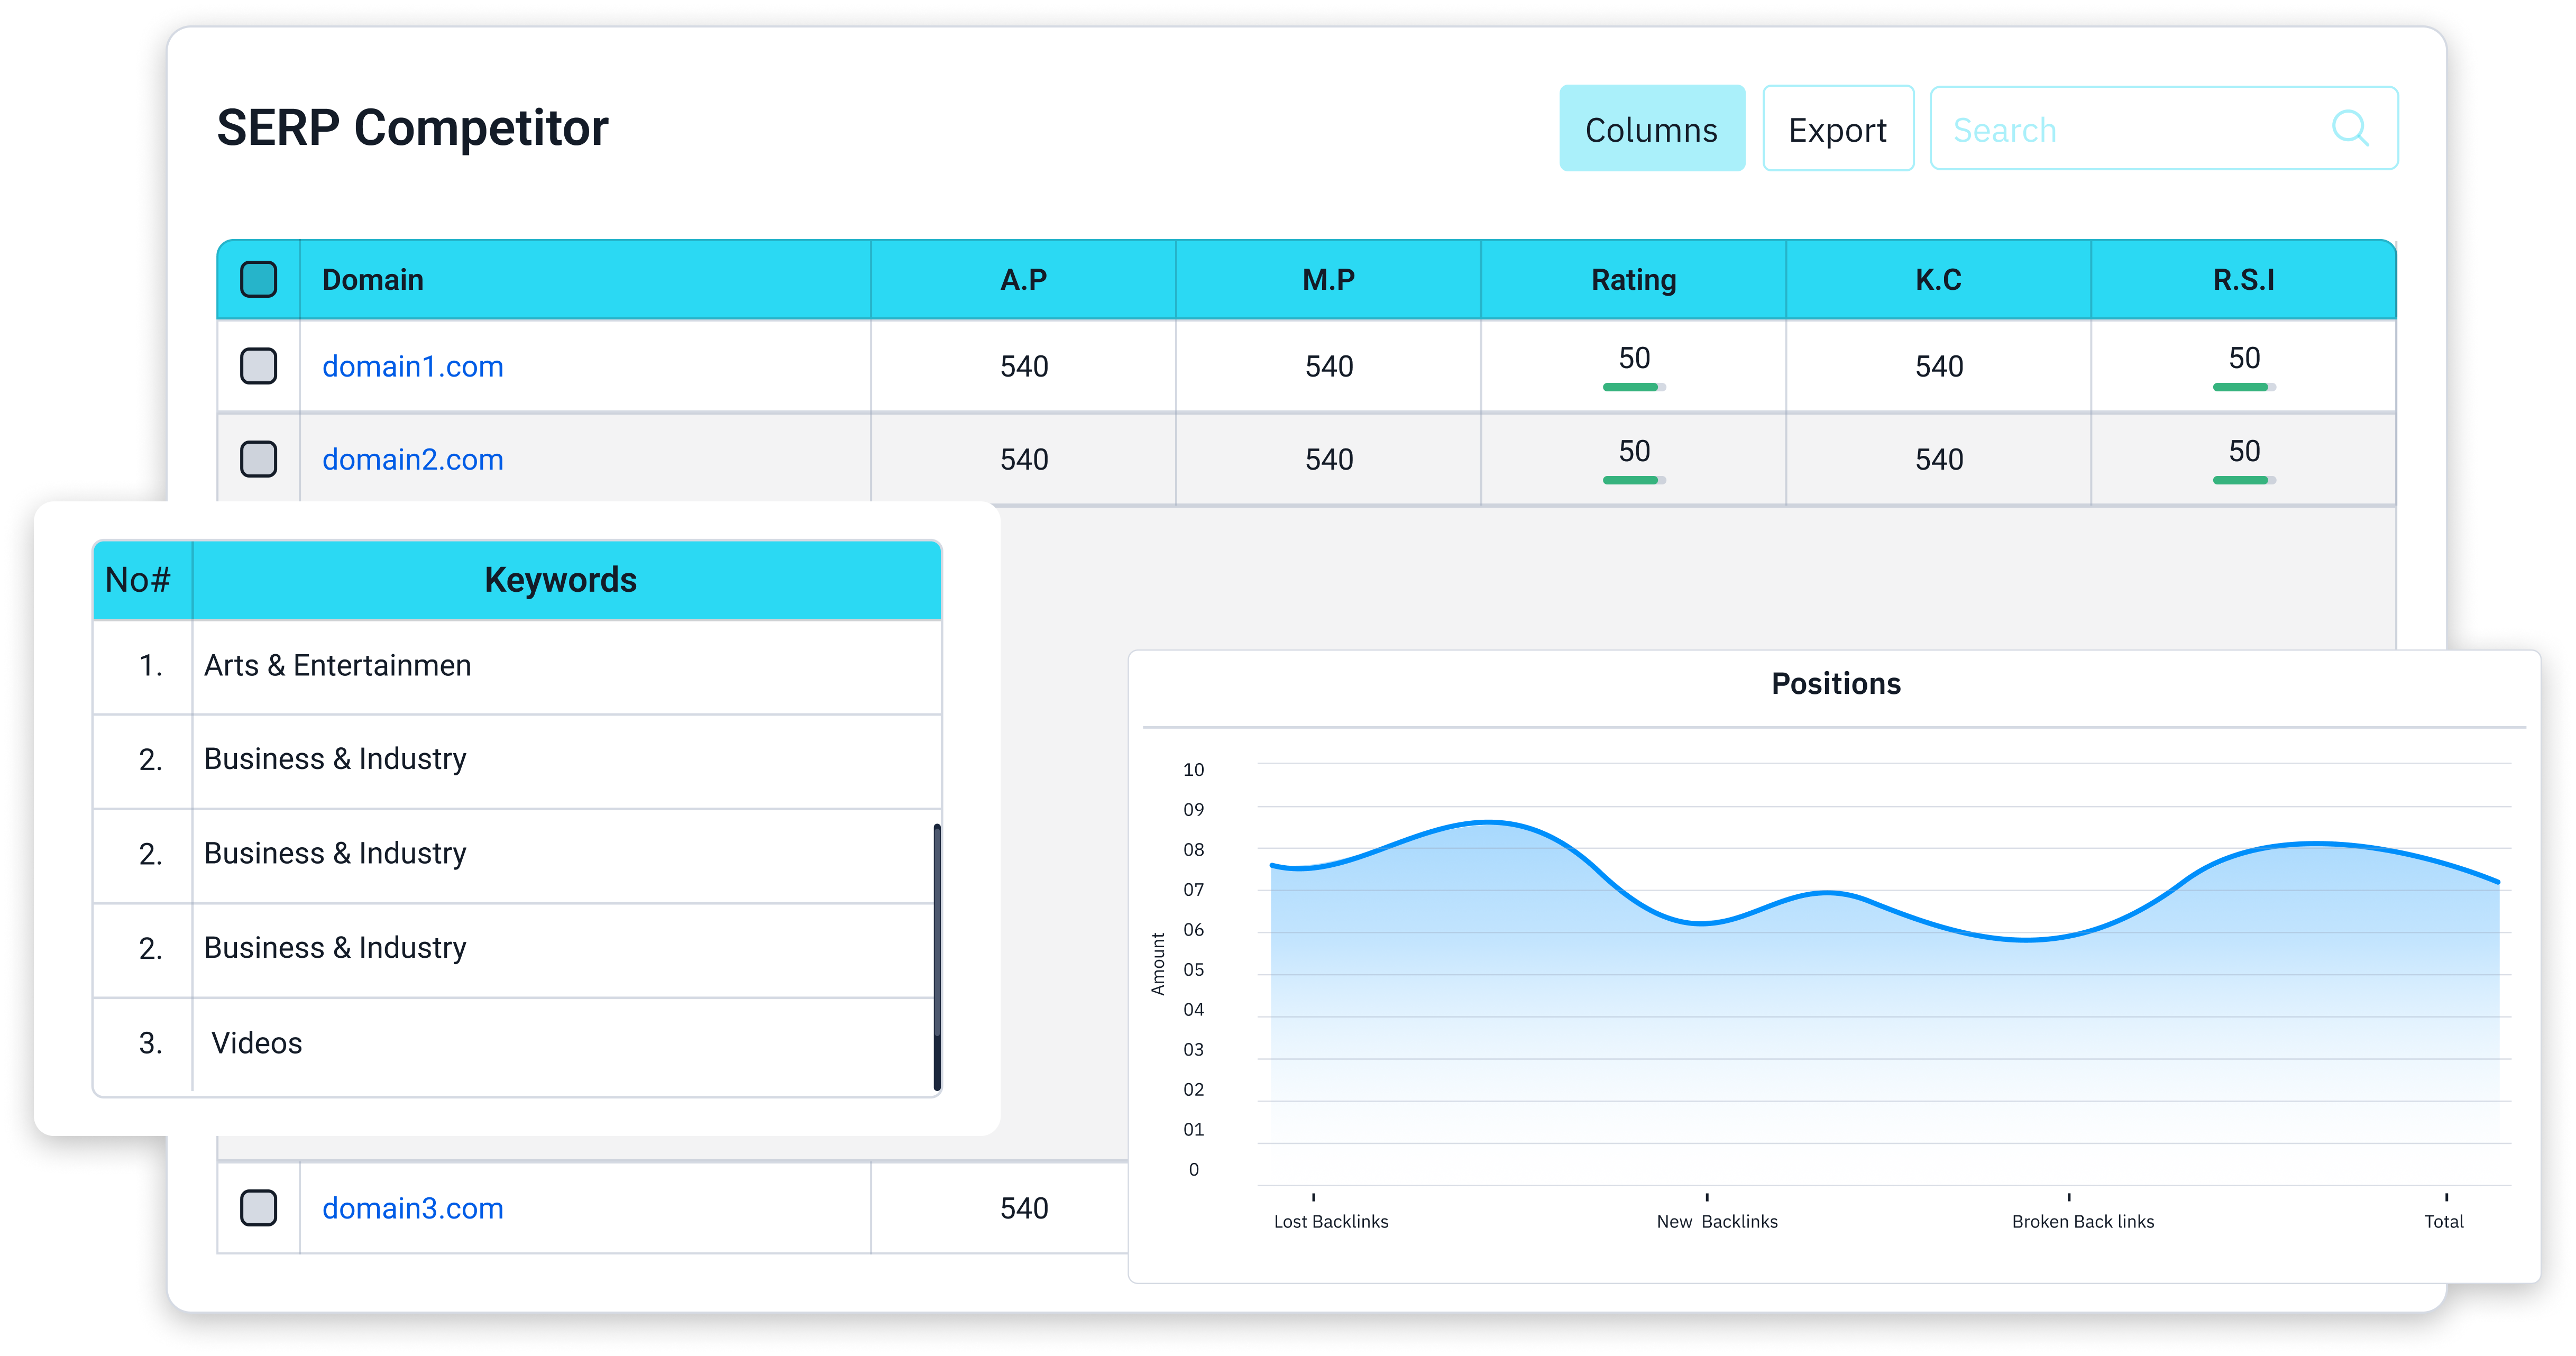The image size is (2576, 1356).
Task: Click the R.S.I column header
Action: [2243, 280]
